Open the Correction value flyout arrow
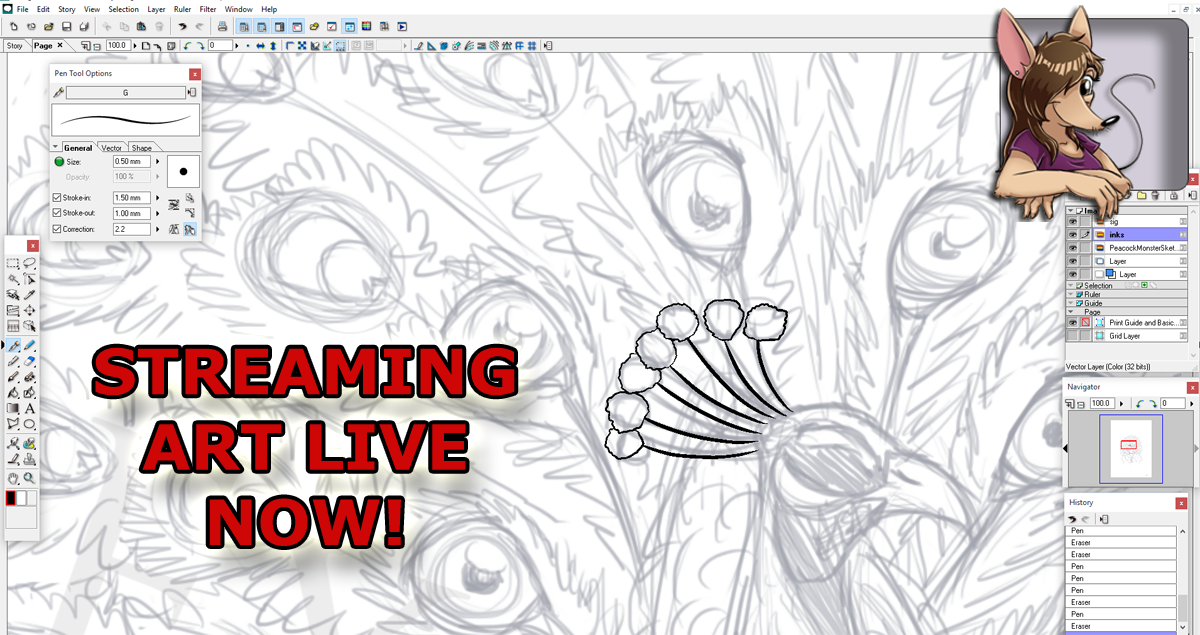The width and height of the screenshot is (1200, 635). (x=157, y=229)
